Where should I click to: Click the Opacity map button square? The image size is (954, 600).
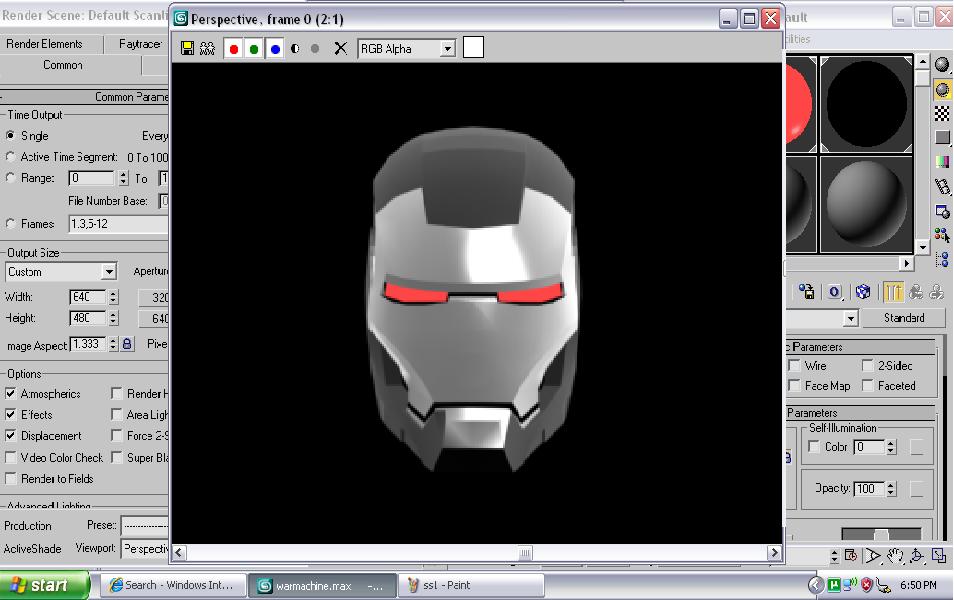pos(917,489)
